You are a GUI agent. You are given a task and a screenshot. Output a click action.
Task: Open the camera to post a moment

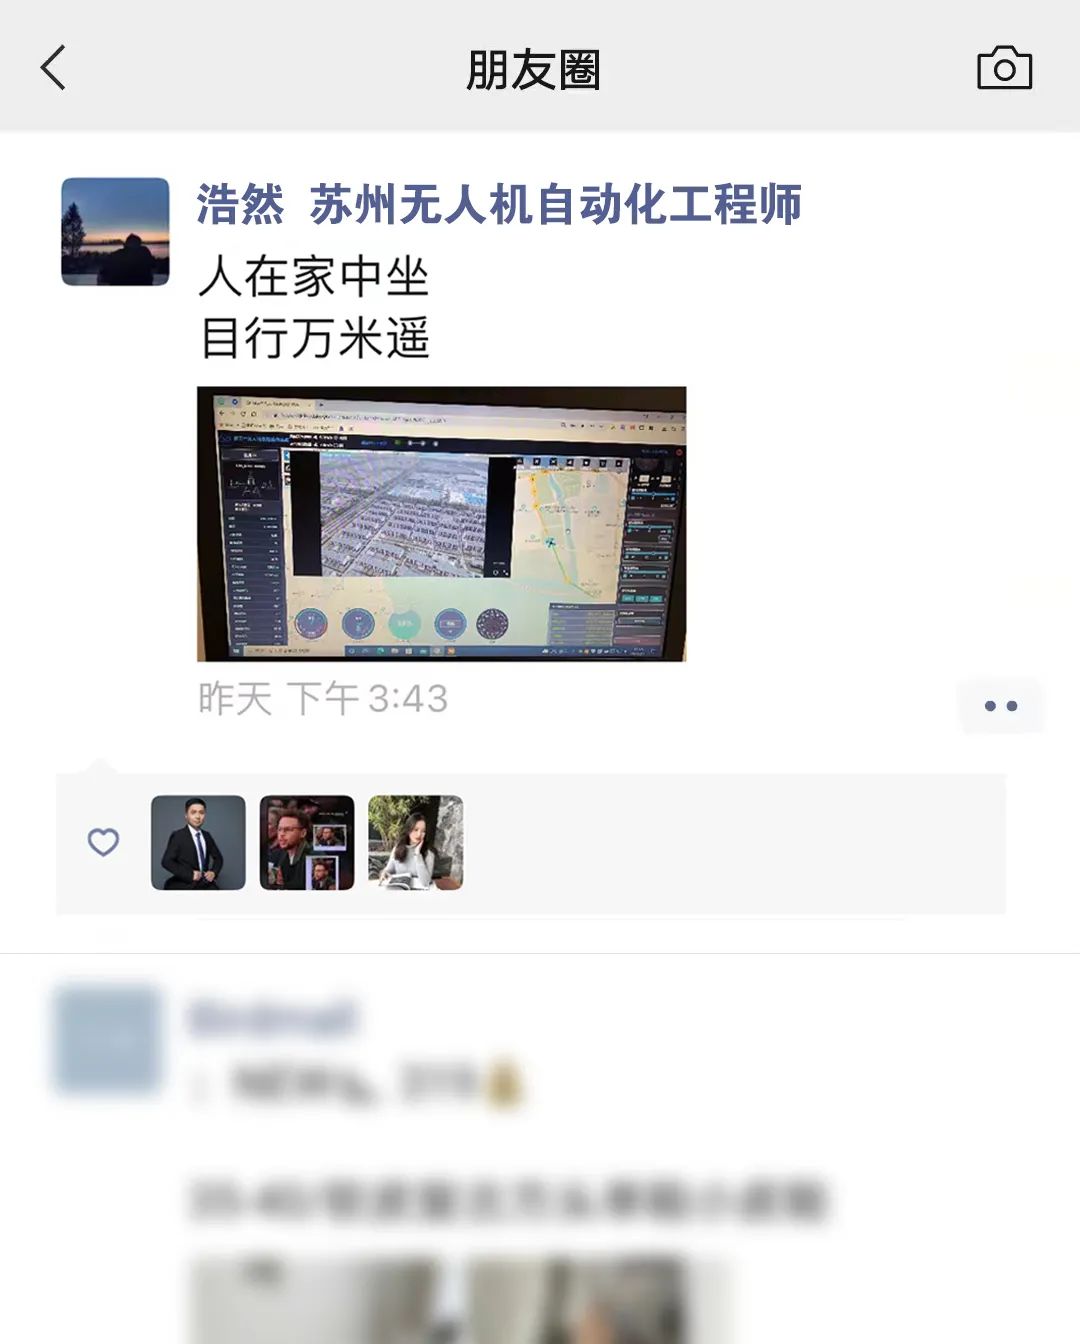click(x=1004, y=68)
